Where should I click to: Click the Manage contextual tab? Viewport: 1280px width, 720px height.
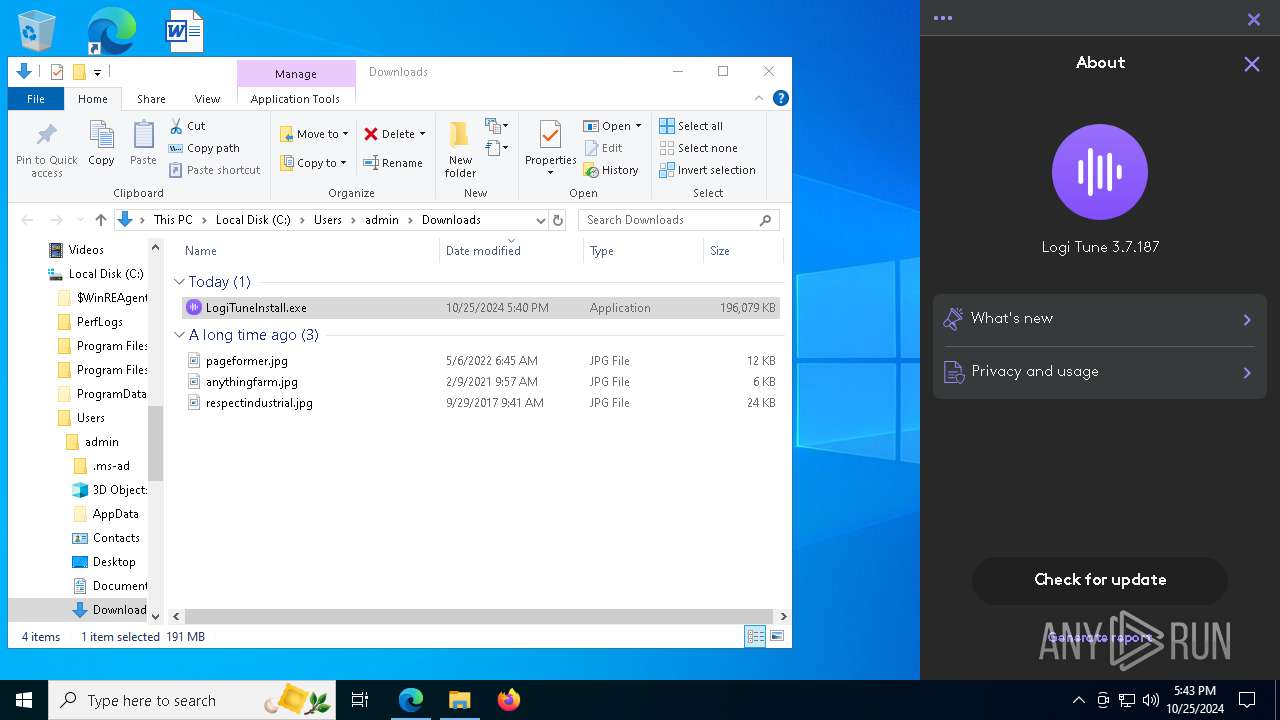click(x=296, y=74)
